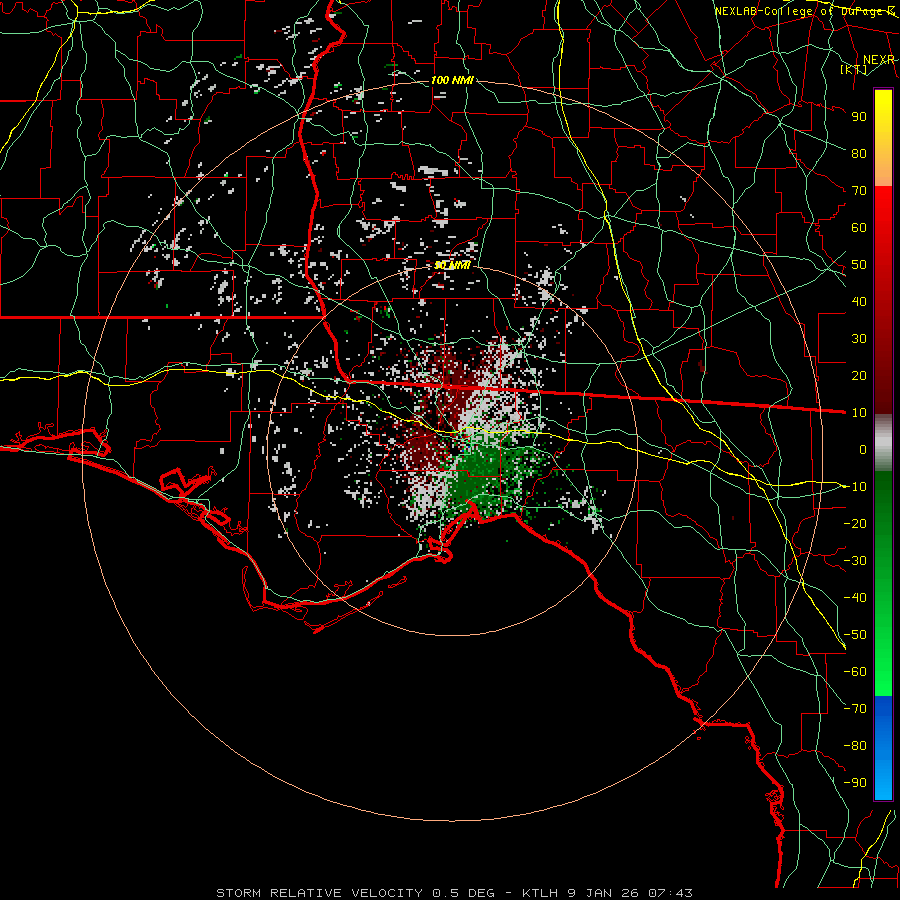Select the gray zero-velocity band of the color bar
This screenshot has height=900, width=900.
pos(883,443)
